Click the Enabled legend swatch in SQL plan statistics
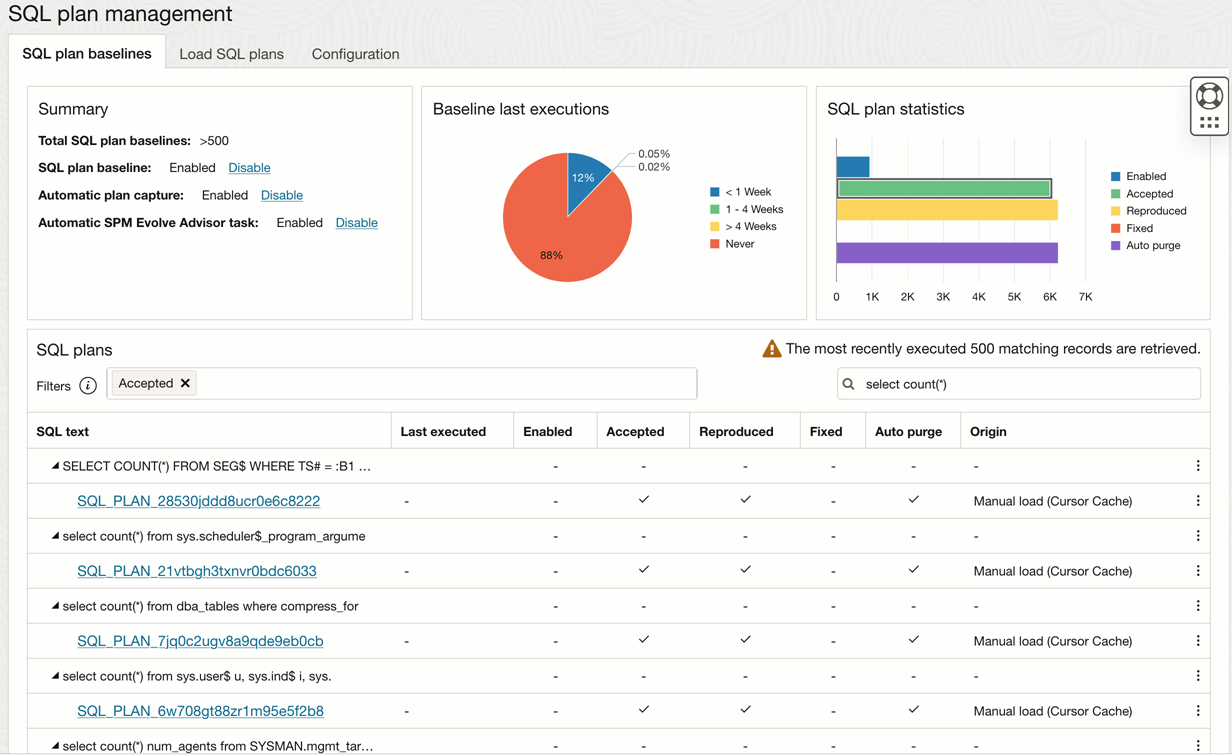The width and height of the screenshot is (1232, 755). [x=1116, y=177]
